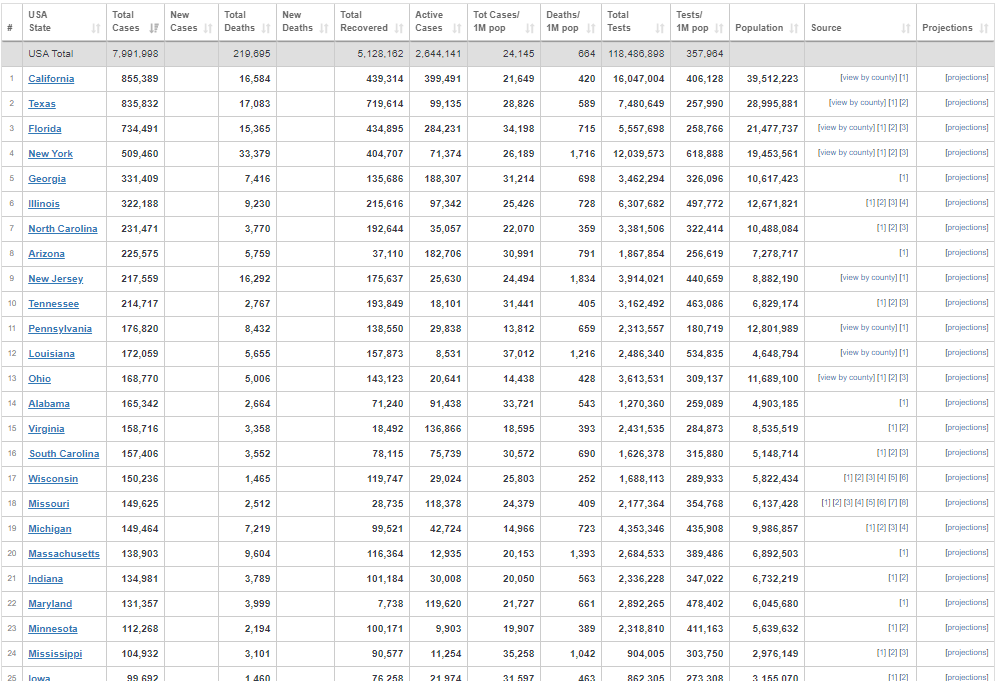Open the North Carolina state link
The width and height of the screenshot is (1000, 681).
[63, 229]
